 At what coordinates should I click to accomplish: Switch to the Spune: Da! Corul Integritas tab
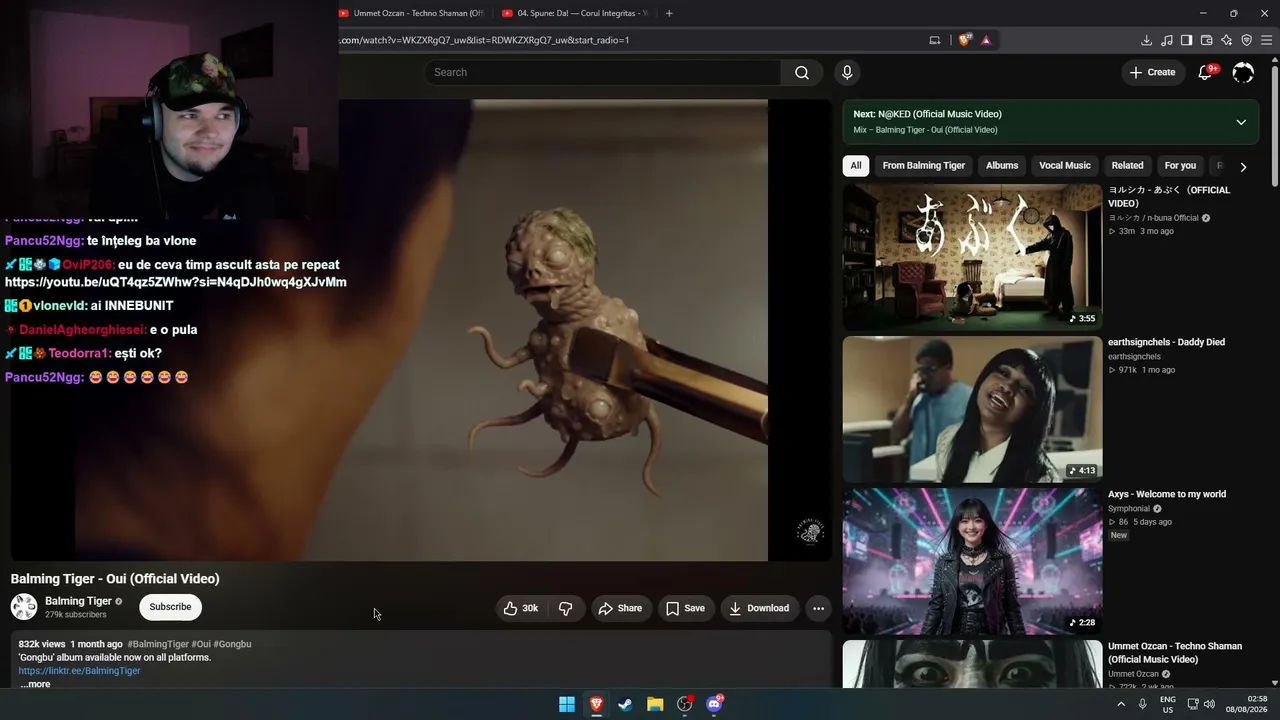pyautogui.click(x=575, y=13)
